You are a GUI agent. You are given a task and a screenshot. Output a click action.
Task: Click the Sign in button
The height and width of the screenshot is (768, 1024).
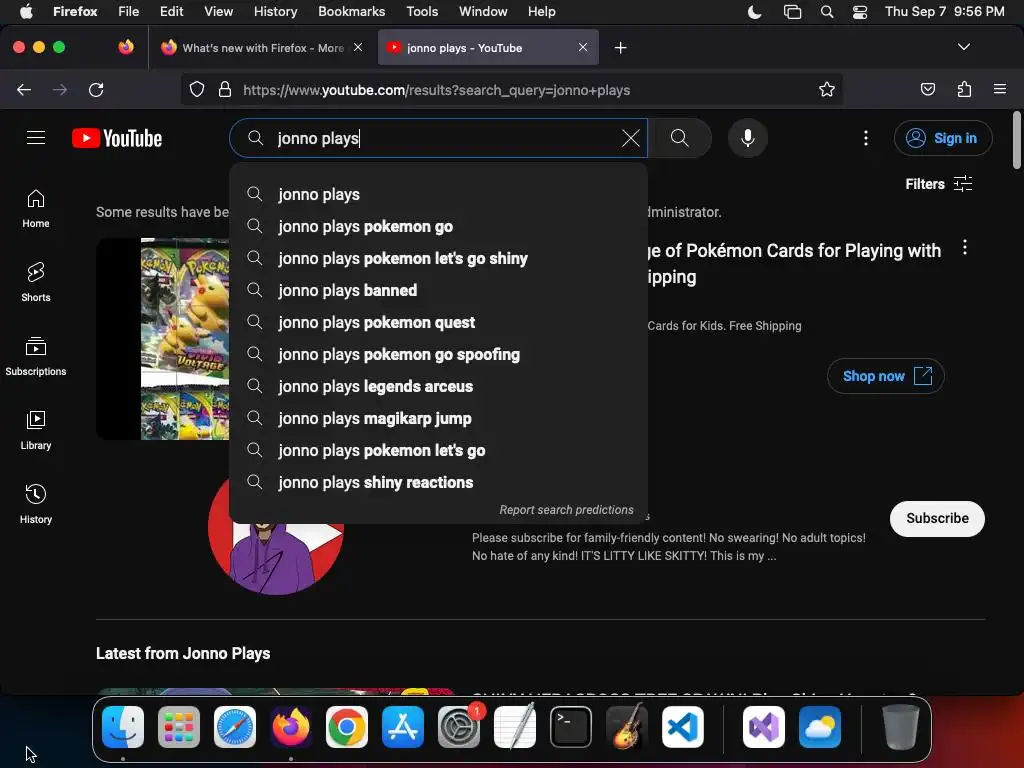[x=943, y=138]
